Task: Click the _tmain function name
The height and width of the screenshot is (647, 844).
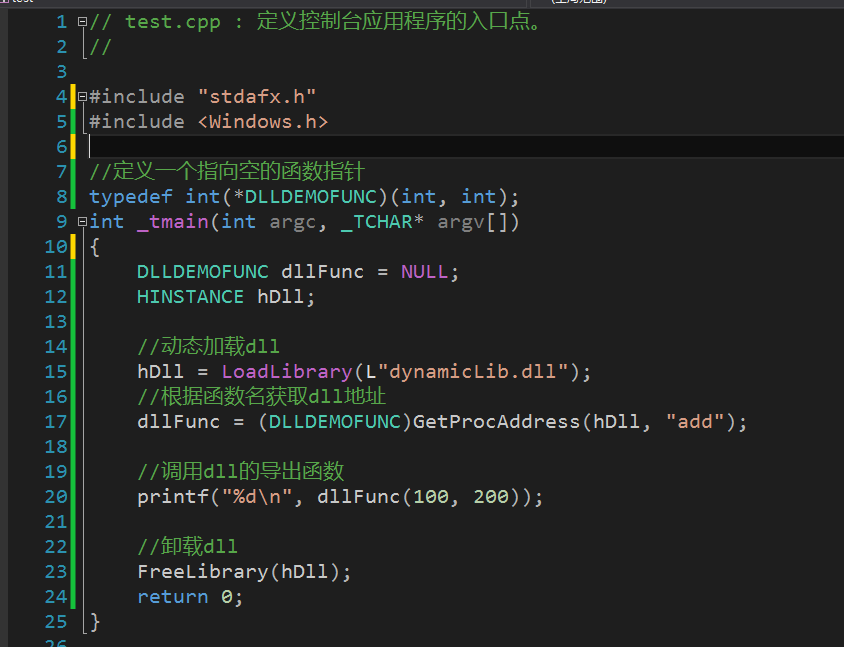Action: 173,222
